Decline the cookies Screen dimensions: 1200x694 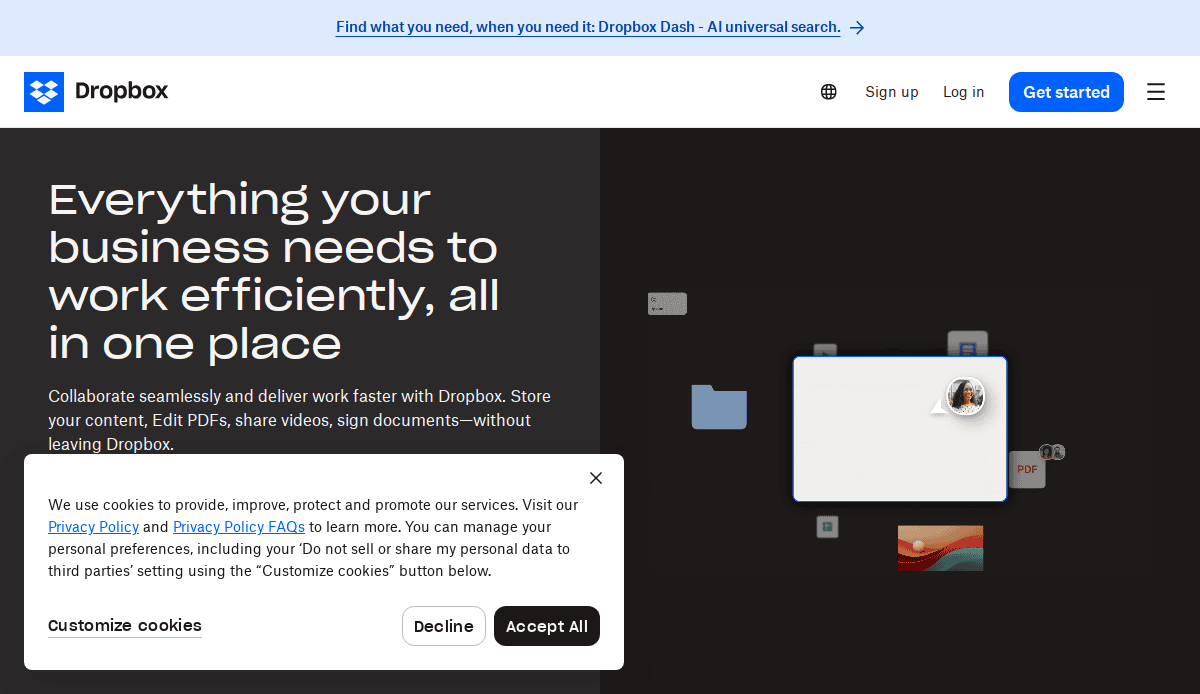(x=443, y=626)
